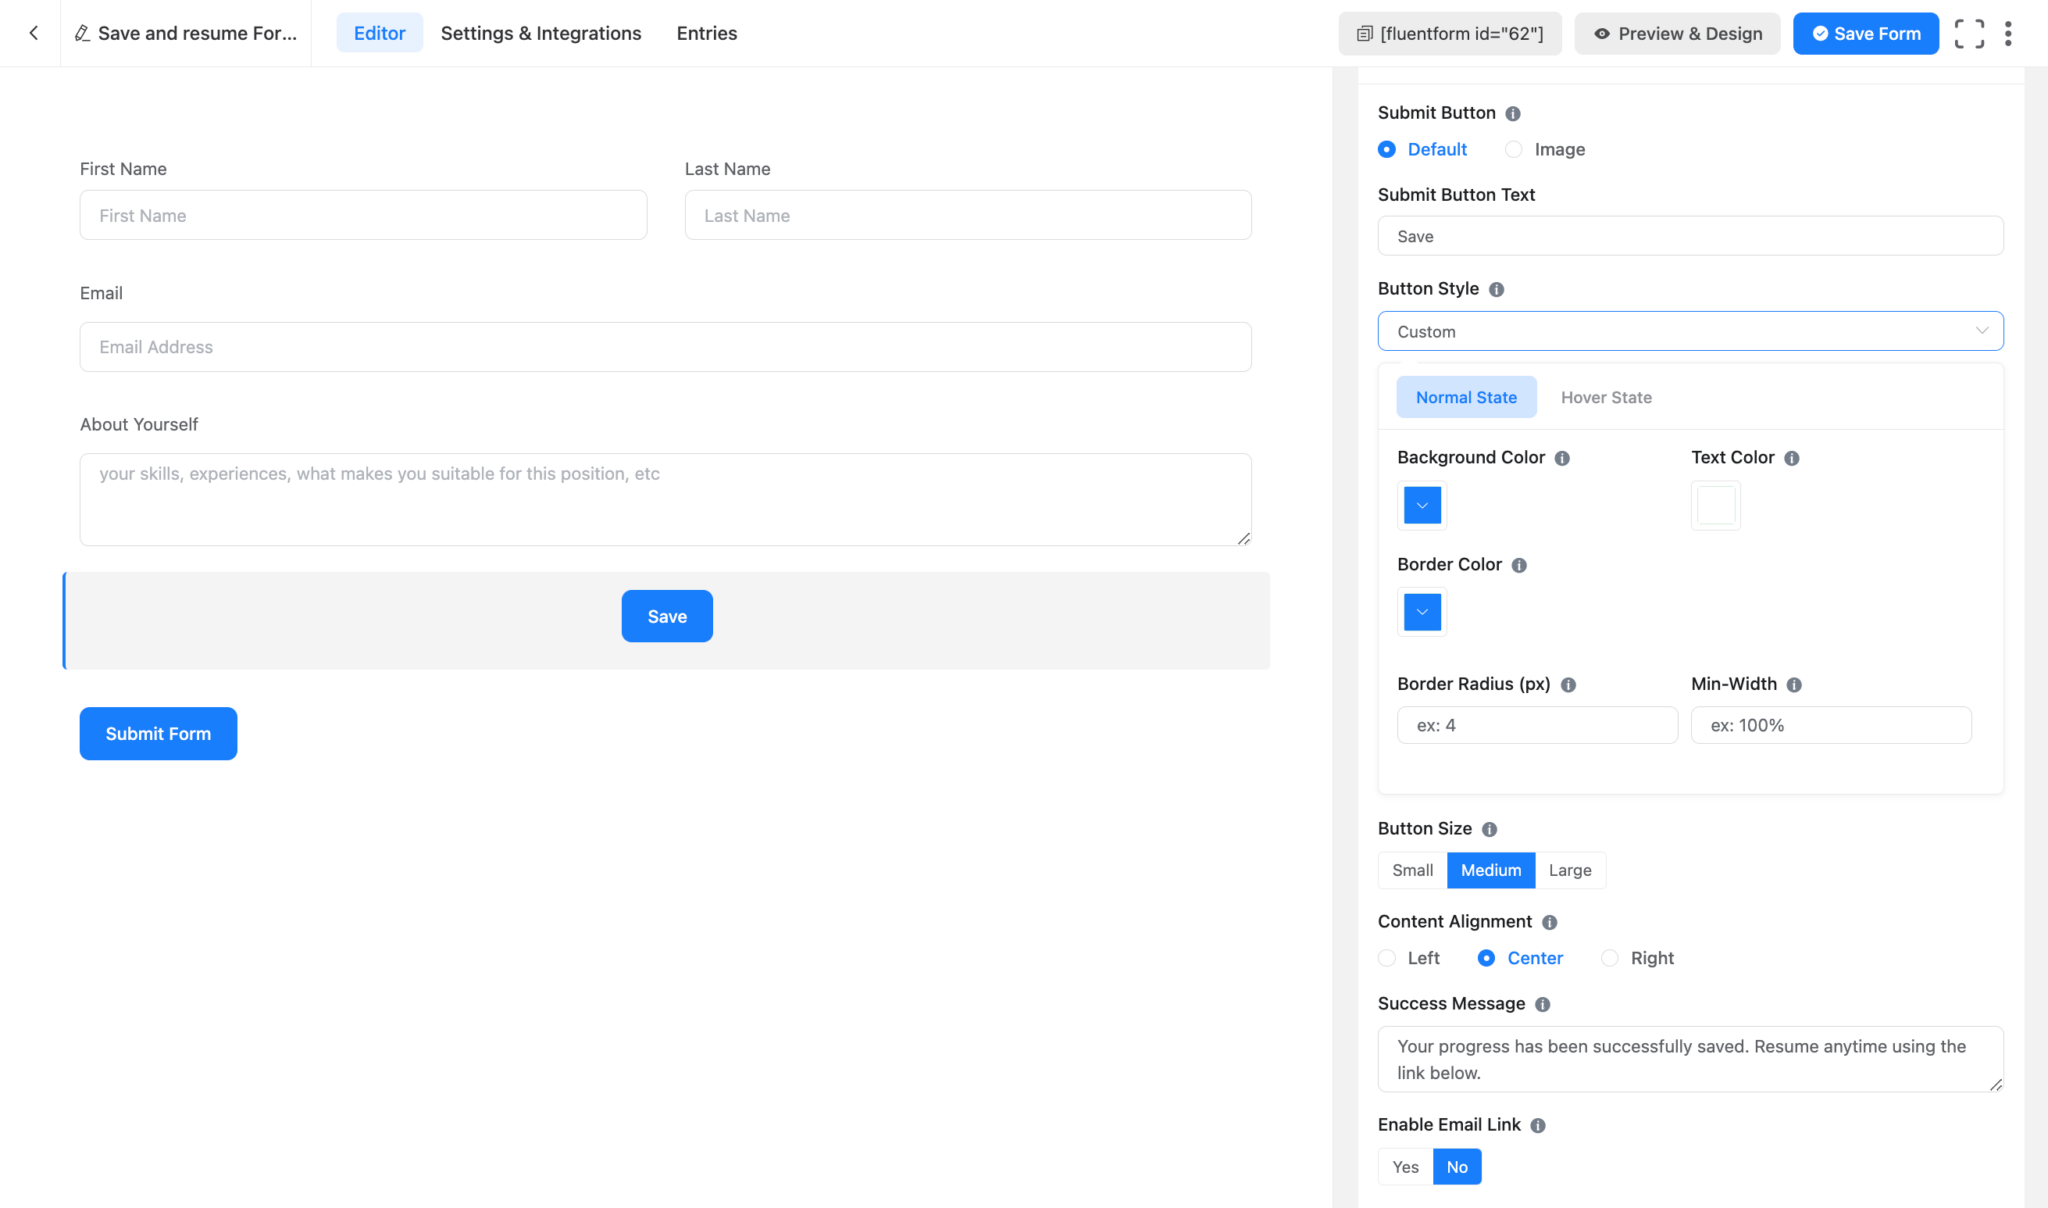The height and width of the screenshot is (1208, 2048).
Task: Switch to the Hover State tab
Action: pyautogui.click(x=1606, y=397)
